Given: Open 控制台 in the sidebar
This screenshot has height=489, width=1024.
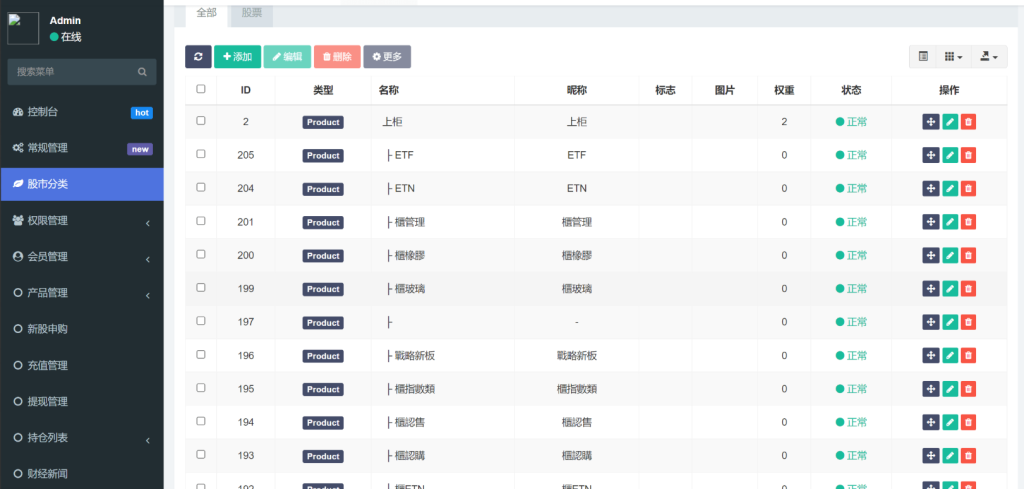Looking at the screenshot, I should pos(82,112).
